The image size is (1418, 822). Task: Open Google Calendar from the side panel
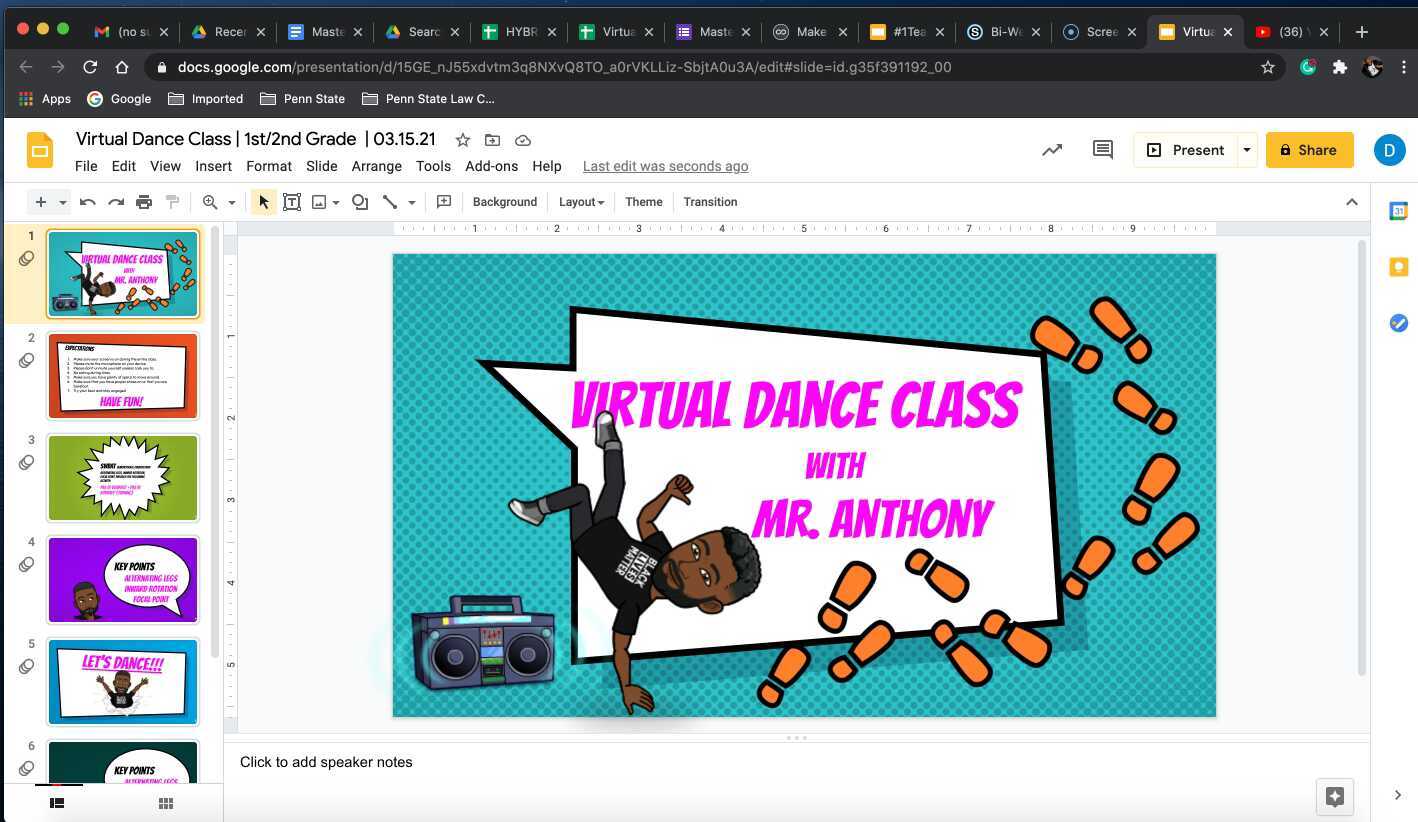1398,210
